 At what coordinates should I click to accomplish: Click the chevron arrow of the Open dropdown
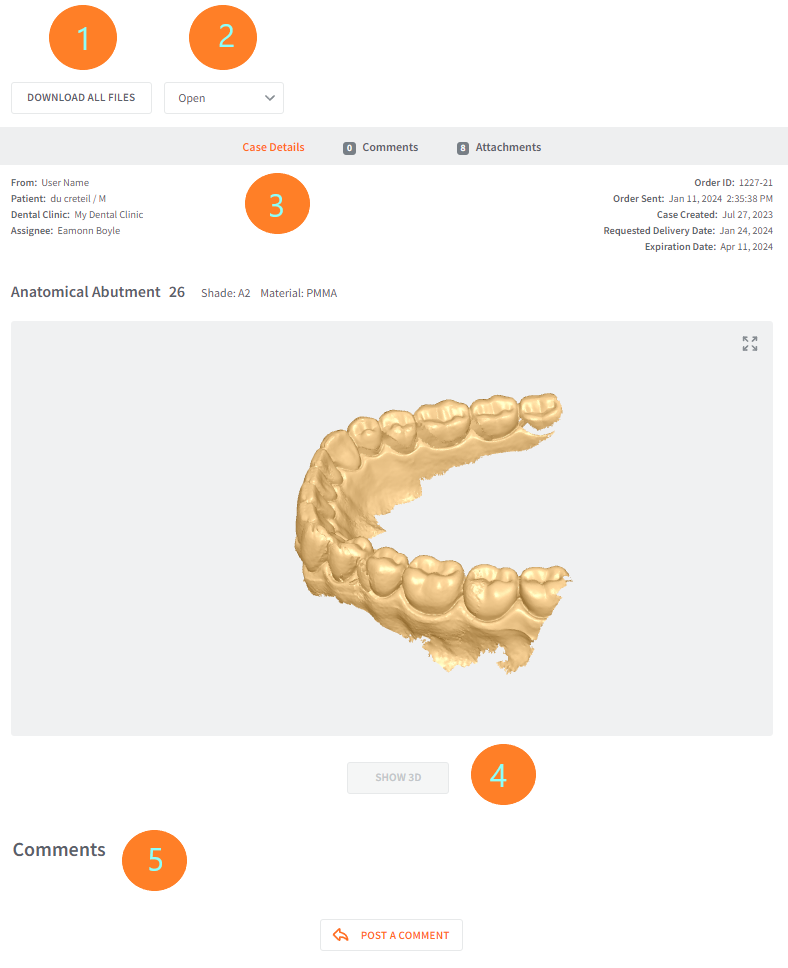click(x=270, y=98)
